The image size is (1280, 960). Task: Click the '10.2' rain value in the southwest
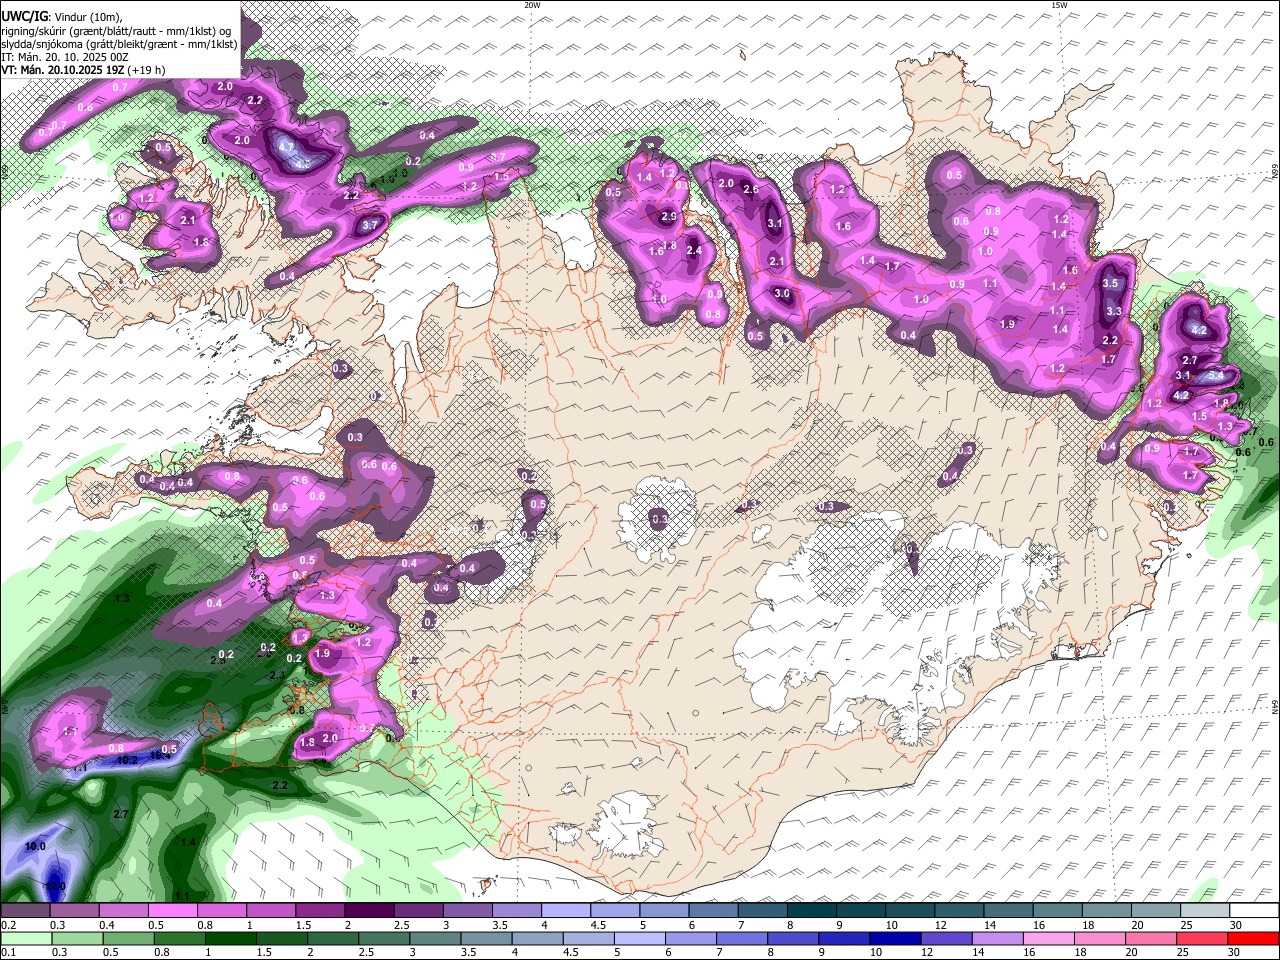[128, 760]
